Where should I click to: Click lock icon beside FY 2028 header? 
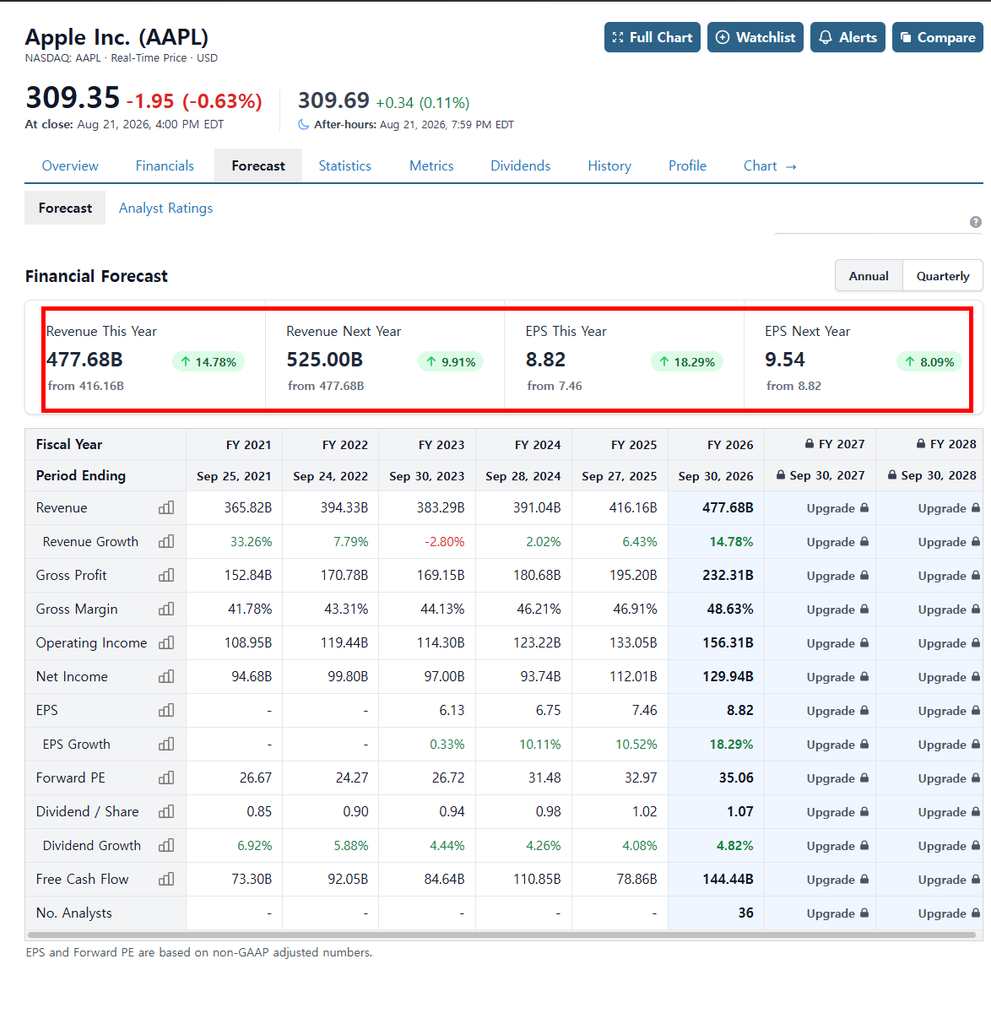pyautogui.click(x=920, y=443)
